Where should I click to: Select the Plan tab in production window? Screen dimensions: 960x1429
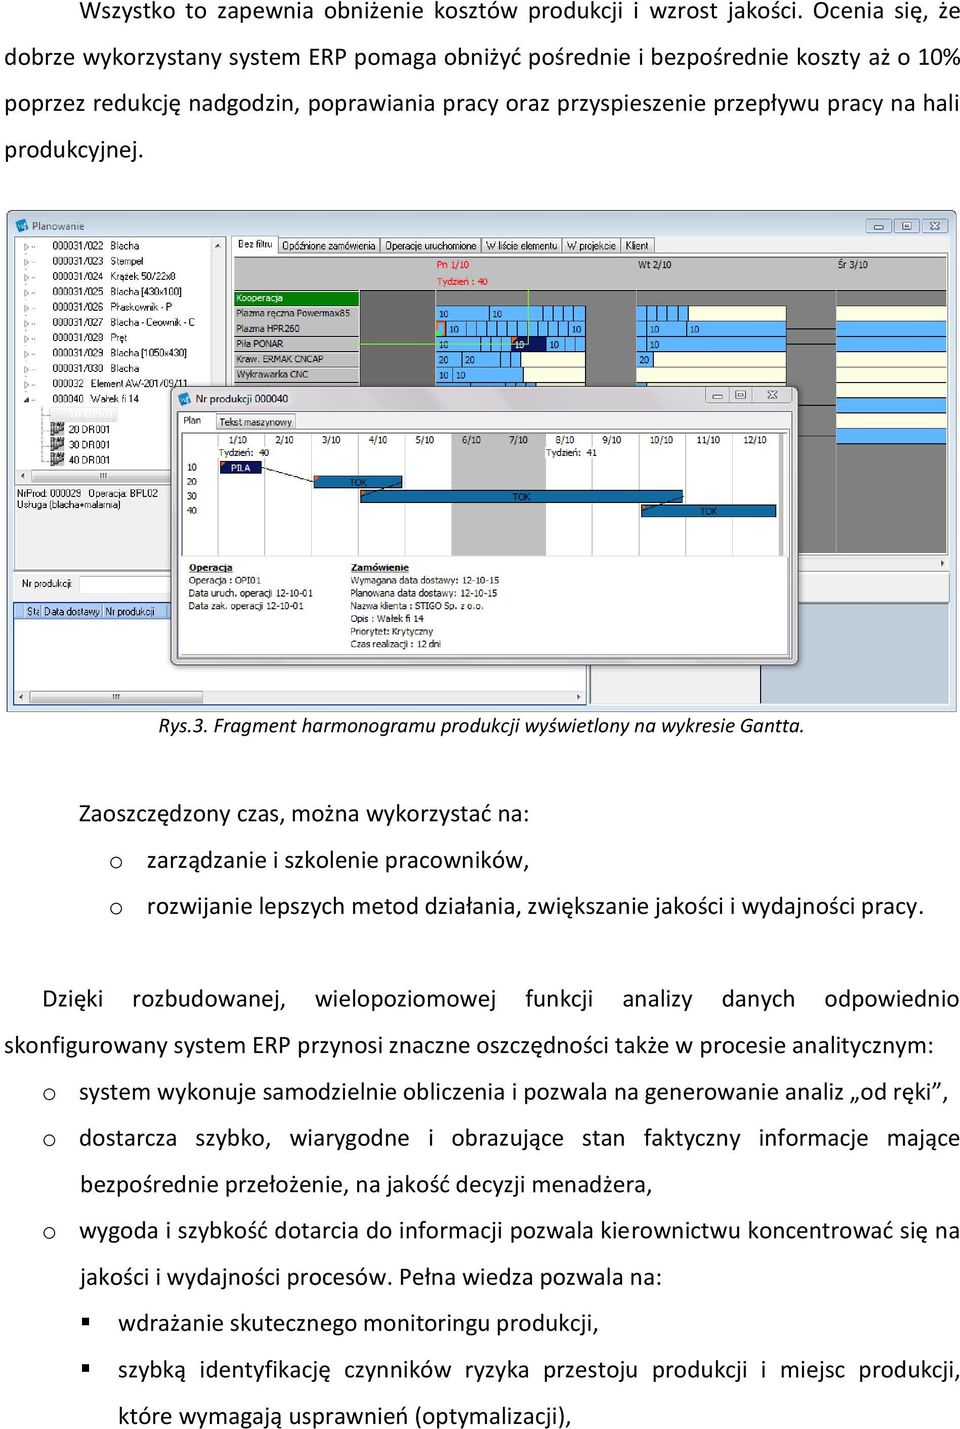[x=192, y=421]
